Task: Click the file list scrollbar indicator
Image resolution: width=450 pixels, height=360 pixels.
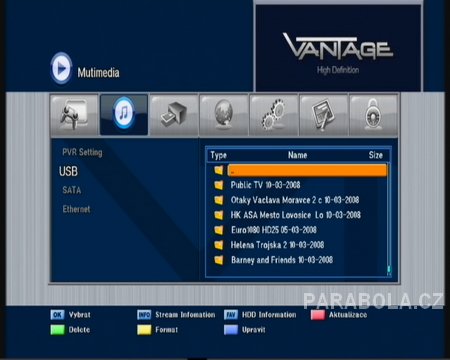Action: pos(389,269)
